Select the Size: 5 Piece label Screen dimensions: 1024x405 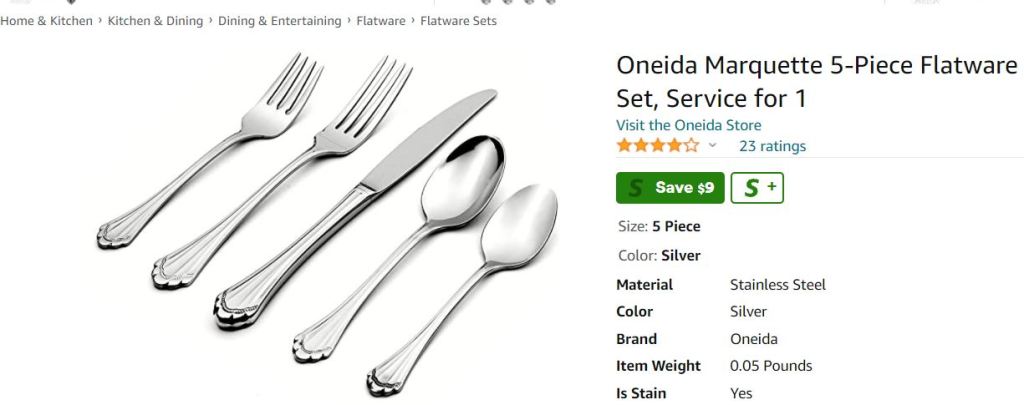659,227
